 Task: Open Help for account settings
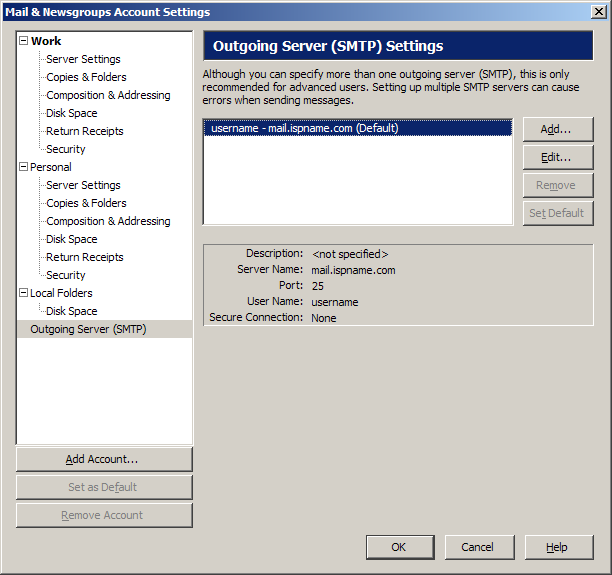click(558, 547)
